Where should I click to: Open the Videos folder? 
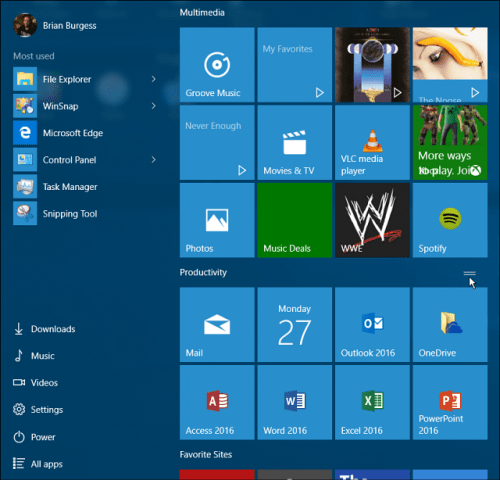35,383
